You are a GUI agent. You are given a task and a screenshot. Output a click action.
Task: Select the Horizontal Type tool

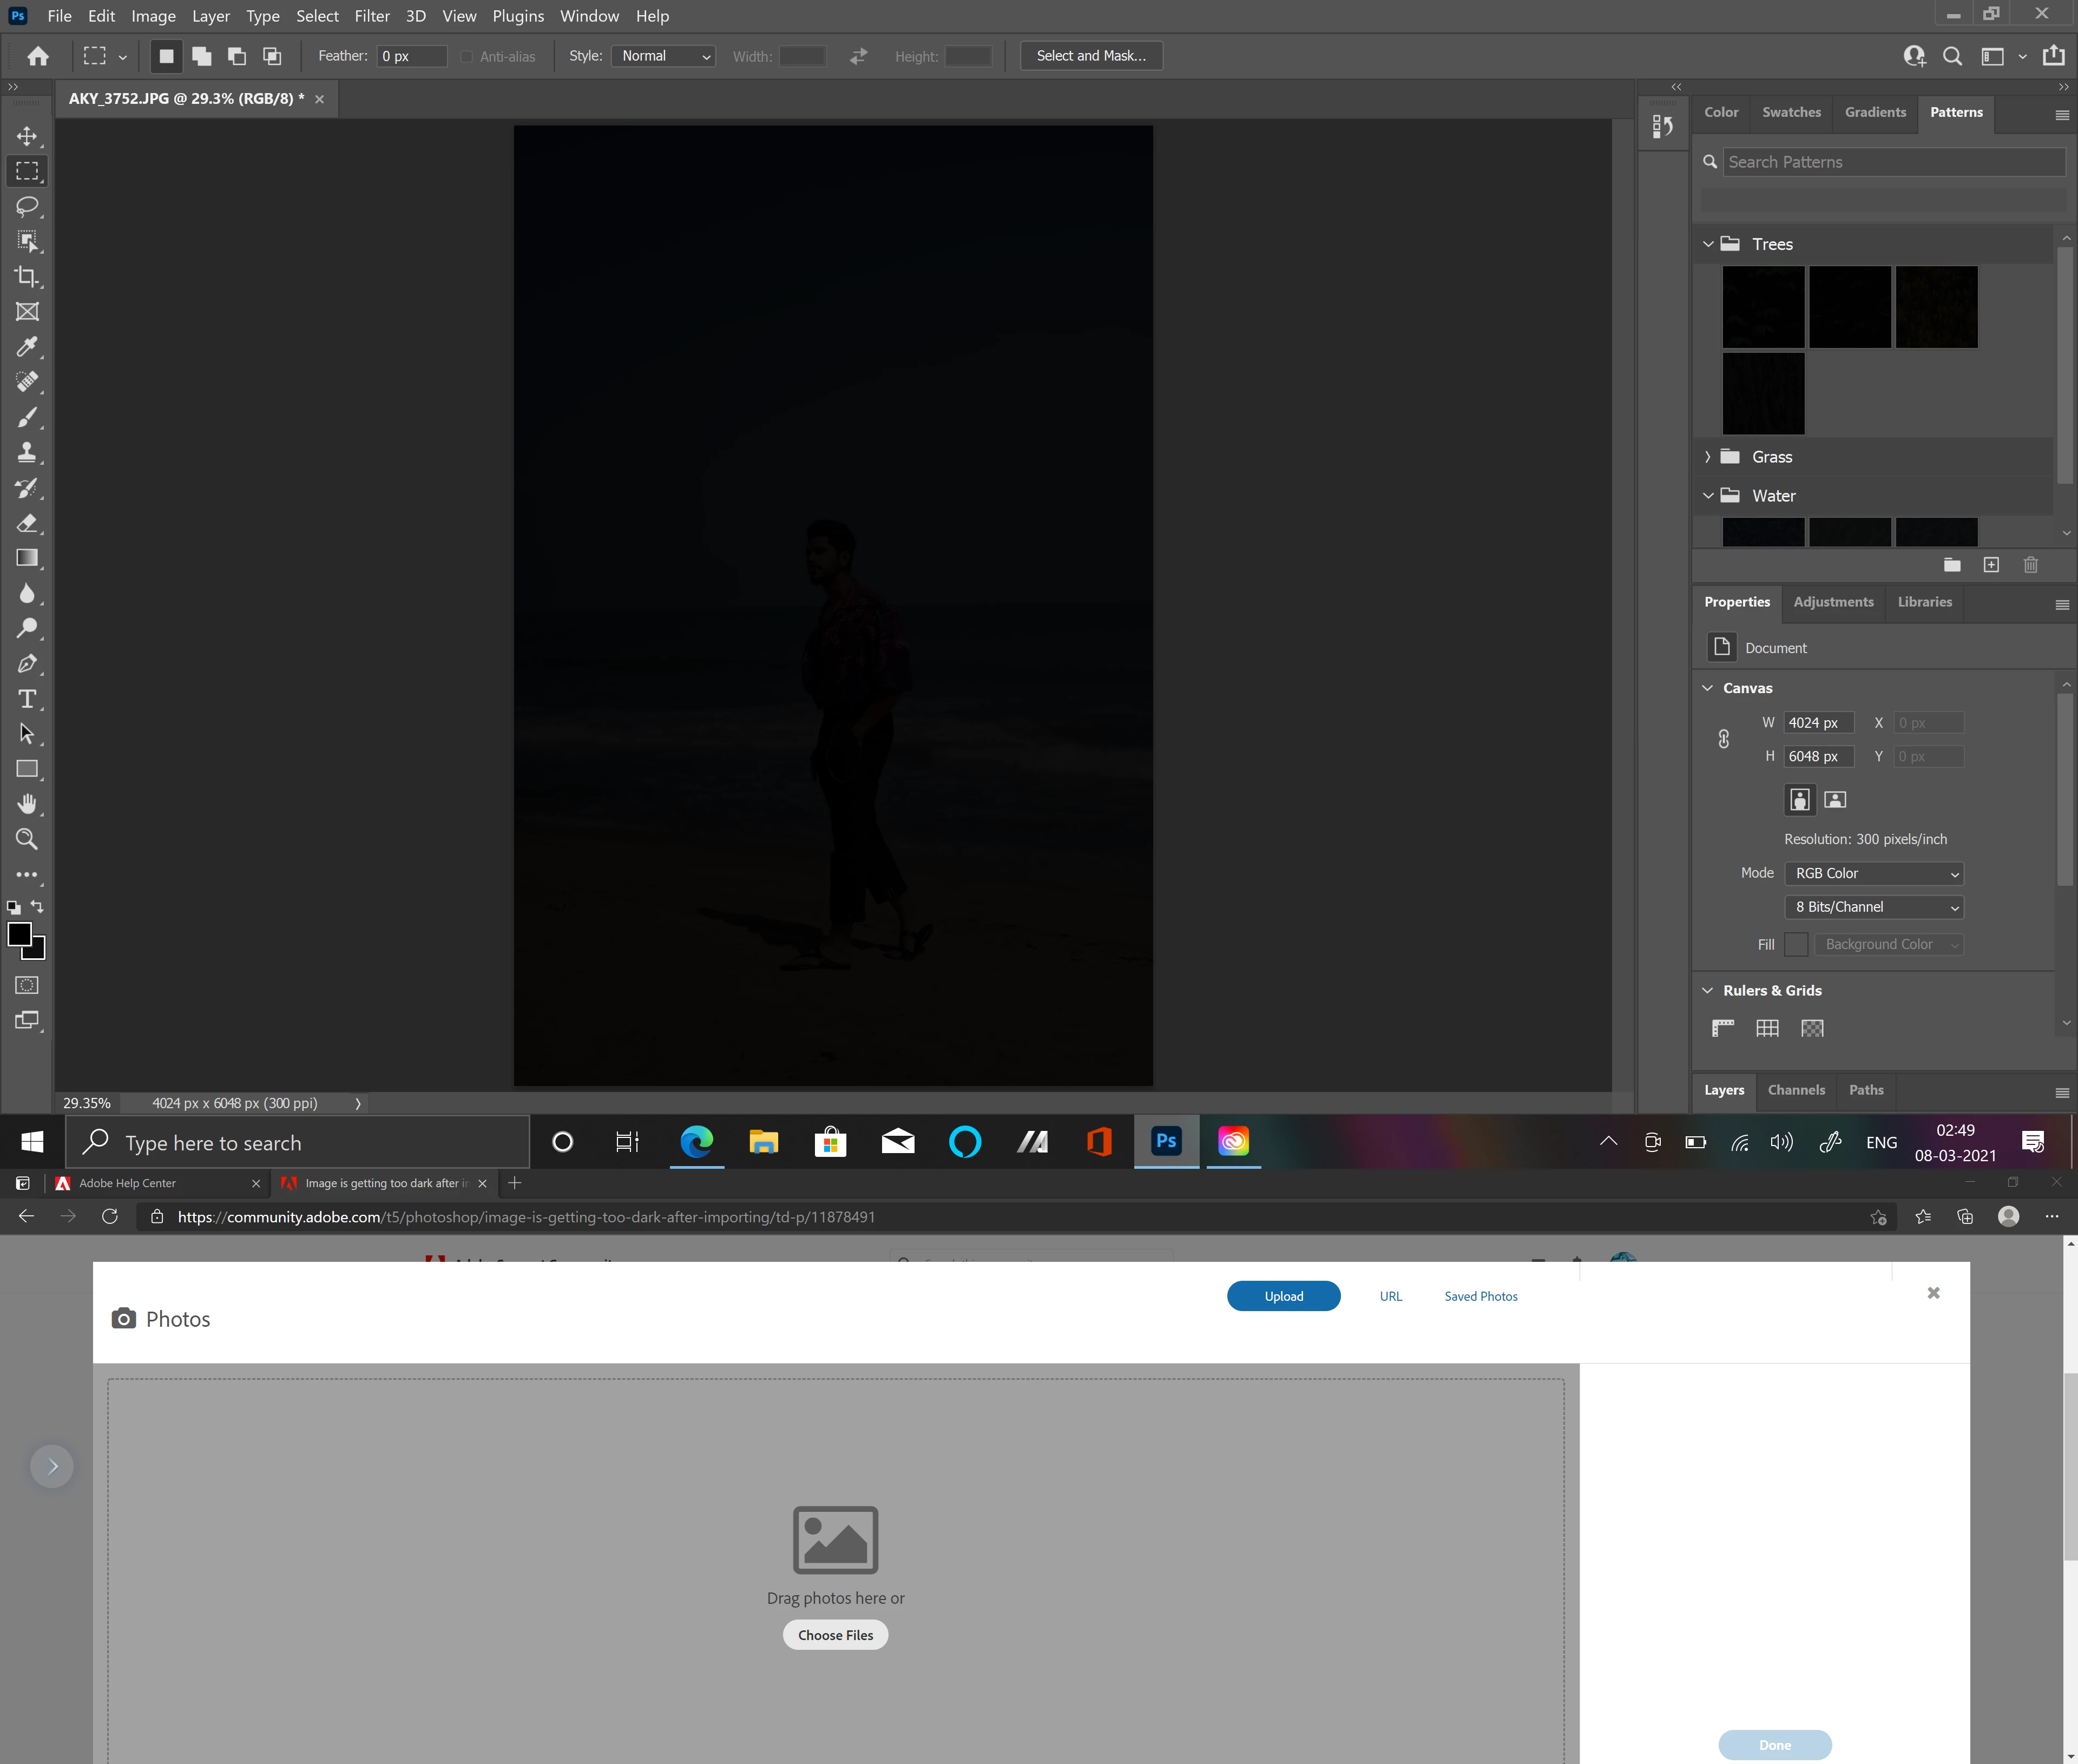[x=27, y=699]
